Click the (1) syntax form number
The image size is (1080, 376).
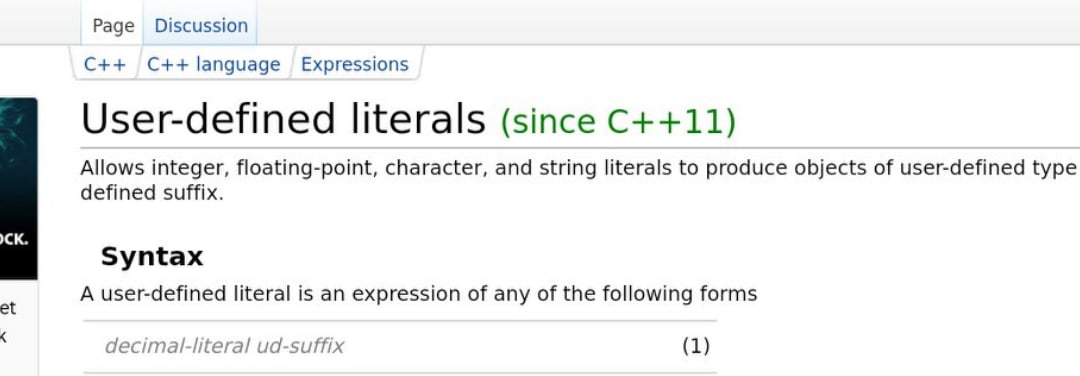(x=696, y=346)
